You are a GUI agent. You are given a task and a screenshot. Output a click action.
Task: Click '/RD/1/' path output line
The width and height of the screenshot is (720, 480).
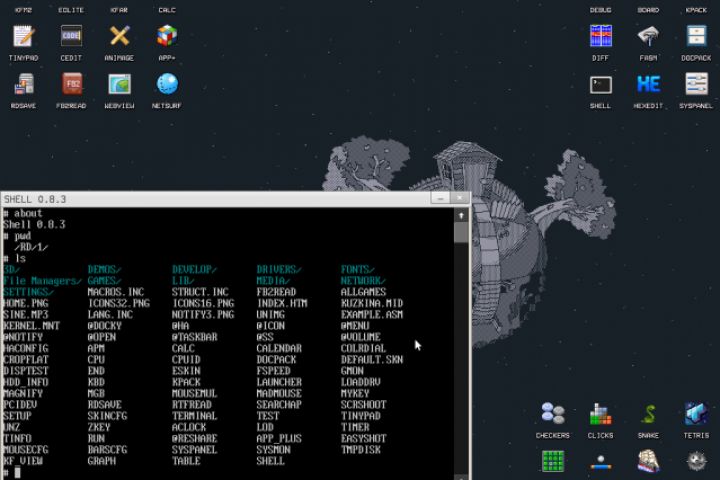tap(31, 247)
